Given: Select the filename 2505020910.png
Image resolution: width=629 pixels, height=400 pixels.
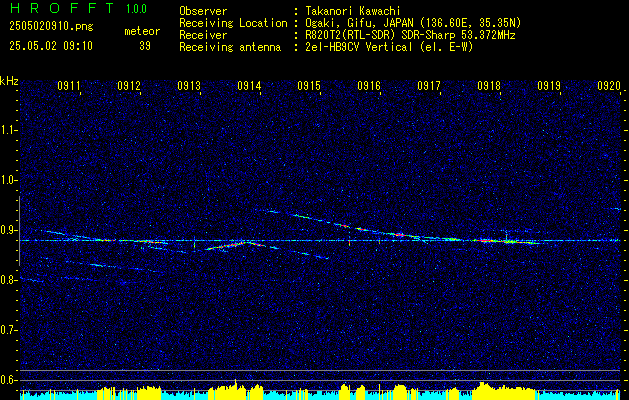Looking at the screenshot, I should click(x=51, y=26).
